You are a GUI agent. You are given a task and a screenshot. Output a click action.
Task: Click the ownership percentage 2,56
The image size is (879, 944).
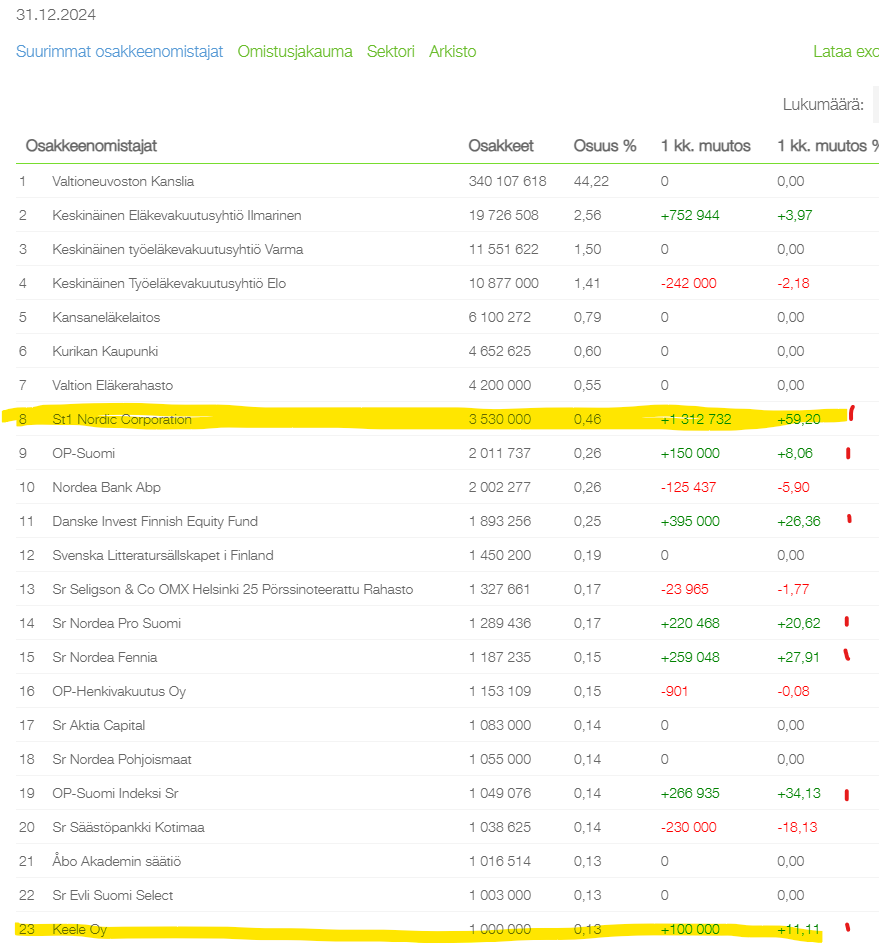(588, 216)
